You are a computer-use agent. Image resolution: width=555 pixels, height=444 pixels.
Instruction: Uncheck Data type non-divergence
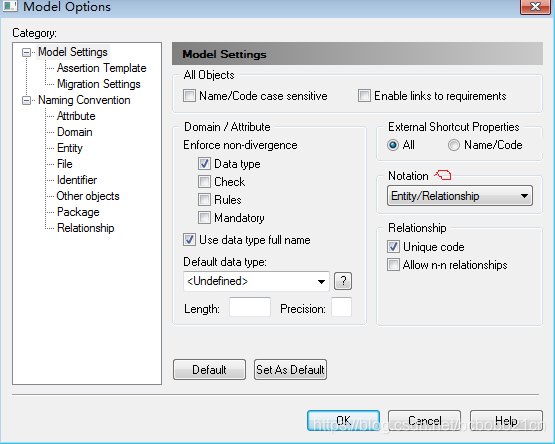click(204, 164)
